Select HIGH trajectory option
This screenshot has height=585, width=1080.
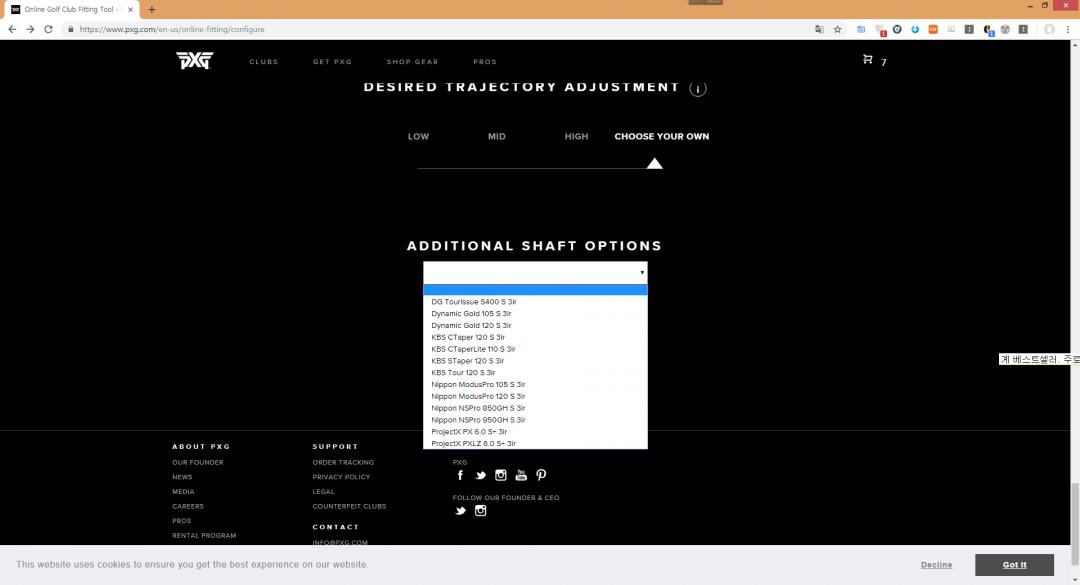pos(576,137)
